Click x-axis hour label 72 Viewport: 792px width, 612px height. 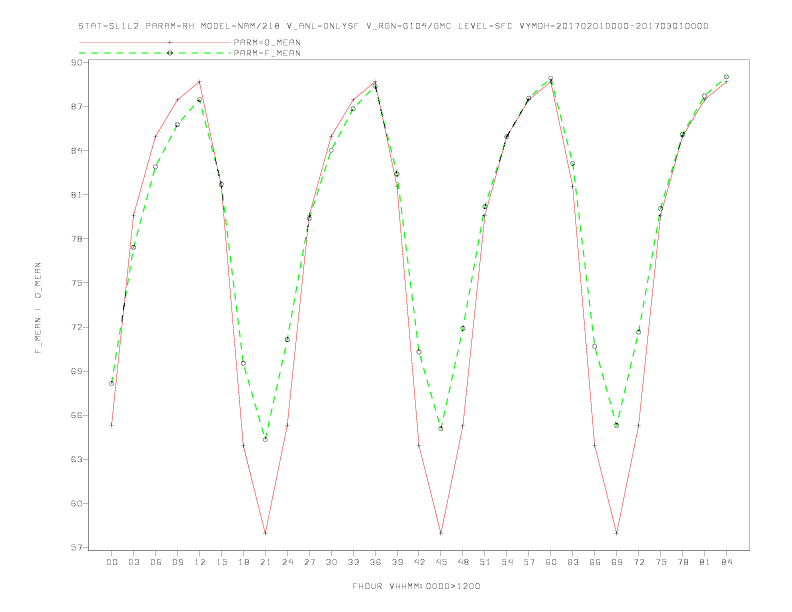639,562
